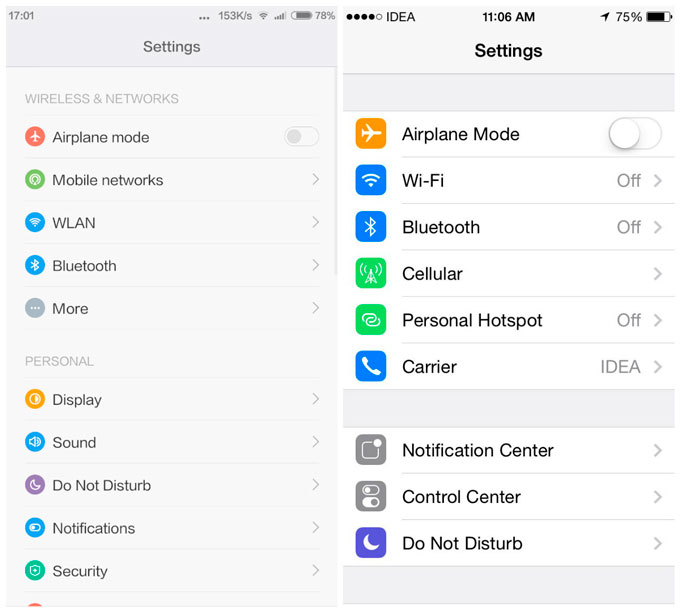Expand Mobile networks via its chevron
The width and height of the screenshot is (680, 612).
click(315, 180)
